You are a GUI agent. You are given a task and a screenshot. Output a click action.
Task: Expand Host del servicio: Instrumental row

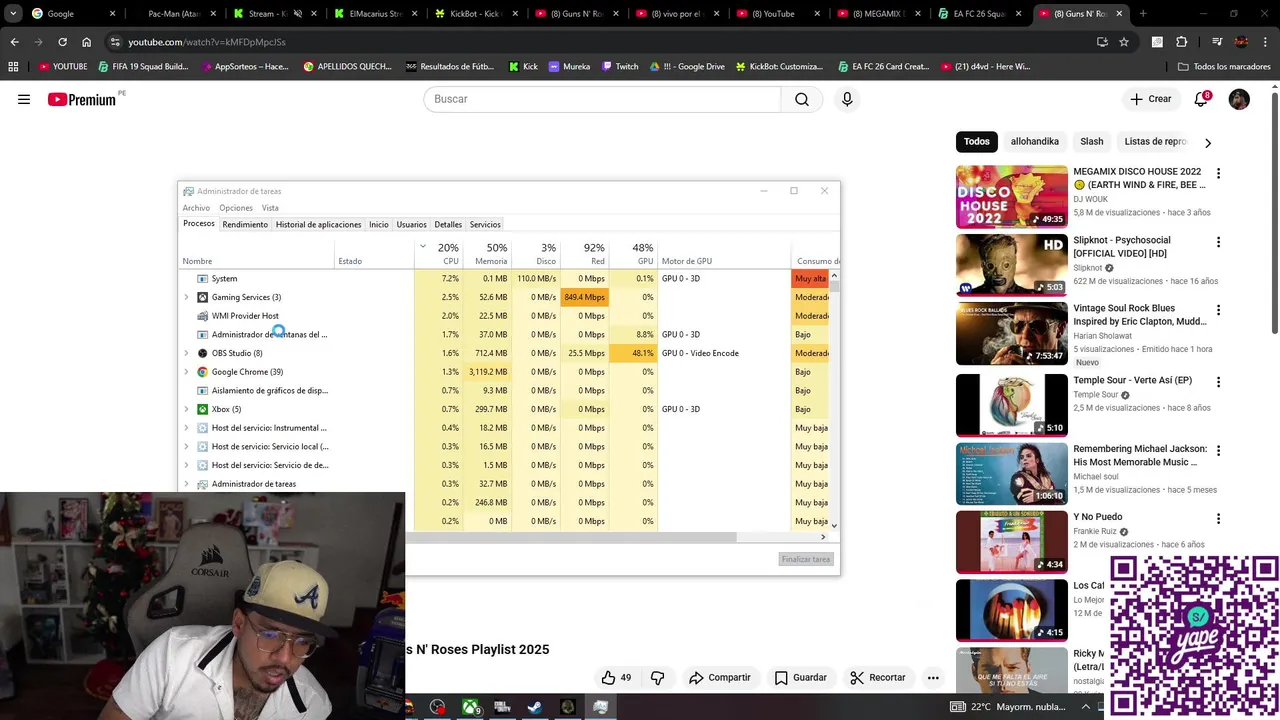pyautogui.click(x=186, y=428)
